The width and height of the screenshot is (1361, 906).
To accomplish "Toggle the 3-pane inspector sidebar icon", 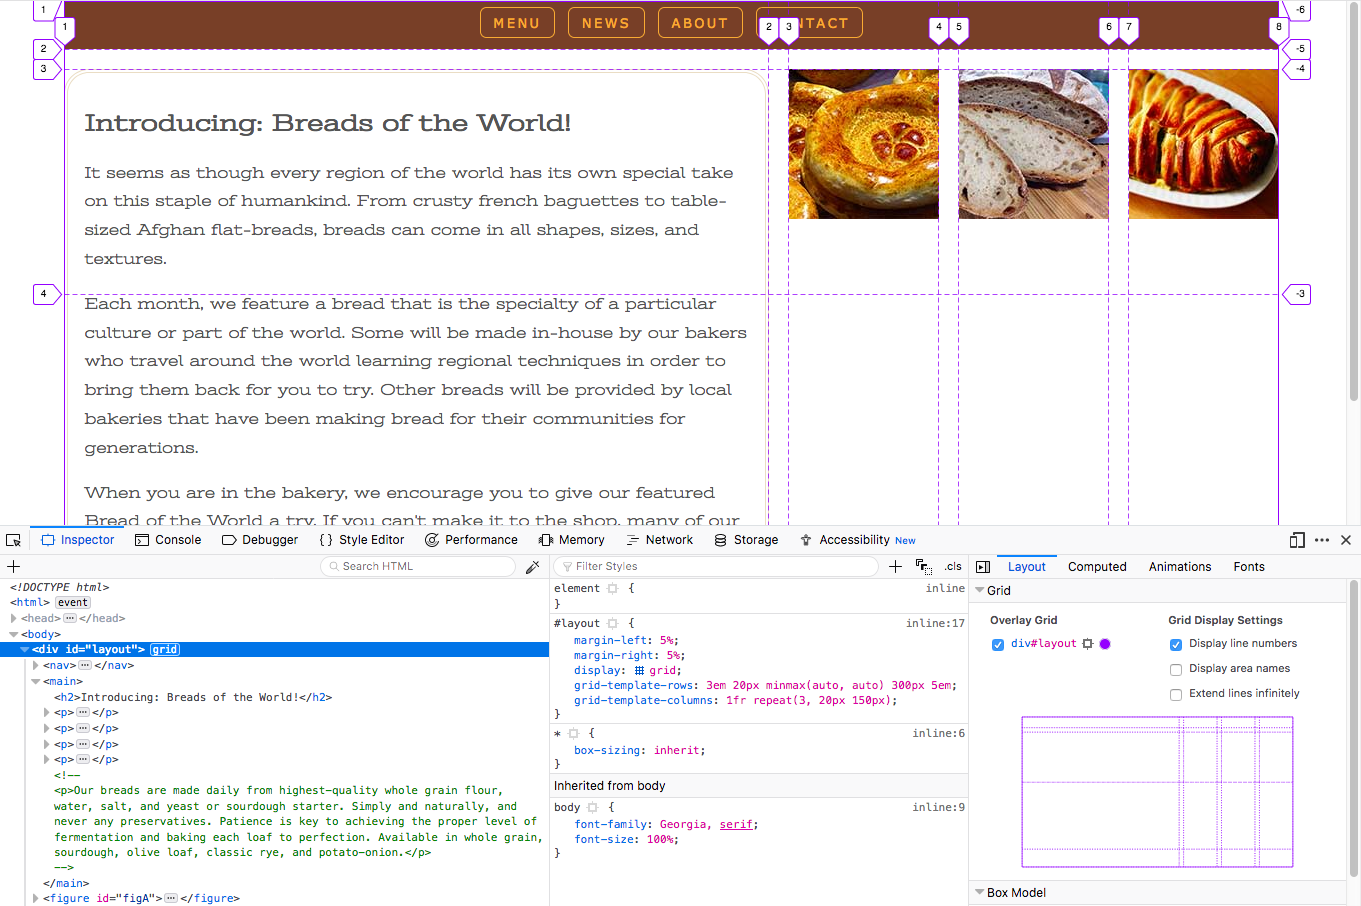I will point(983,567).
